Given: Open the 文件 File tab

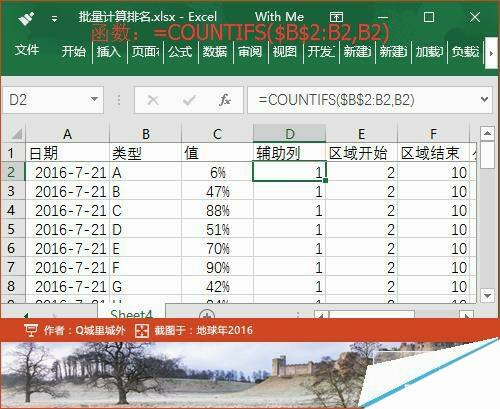Looking at the screenshot, I should click(27, 50).
